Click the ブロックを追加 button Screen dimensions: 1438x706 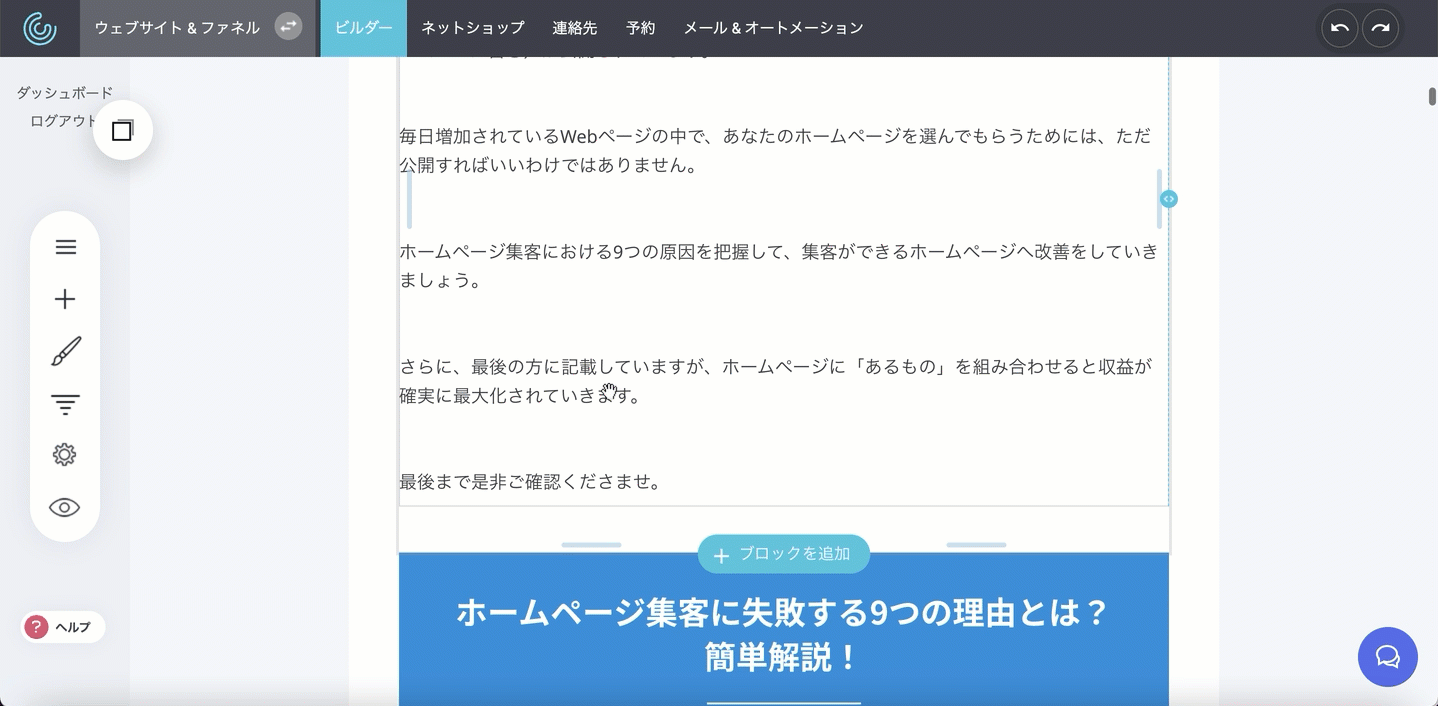coord(783,554)
